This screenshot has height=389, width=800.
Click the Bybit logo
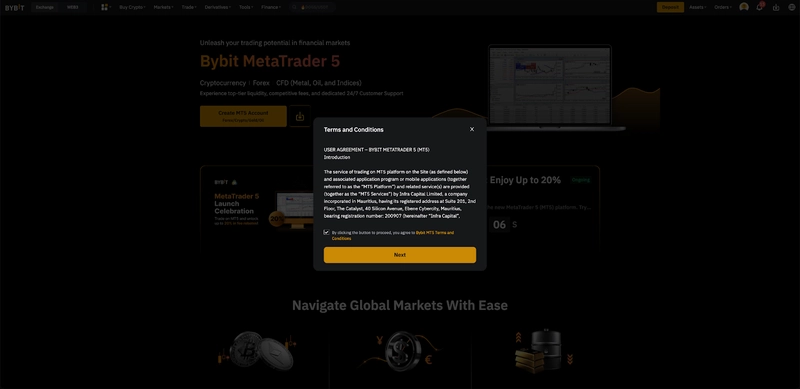click(x=15, y=7)
